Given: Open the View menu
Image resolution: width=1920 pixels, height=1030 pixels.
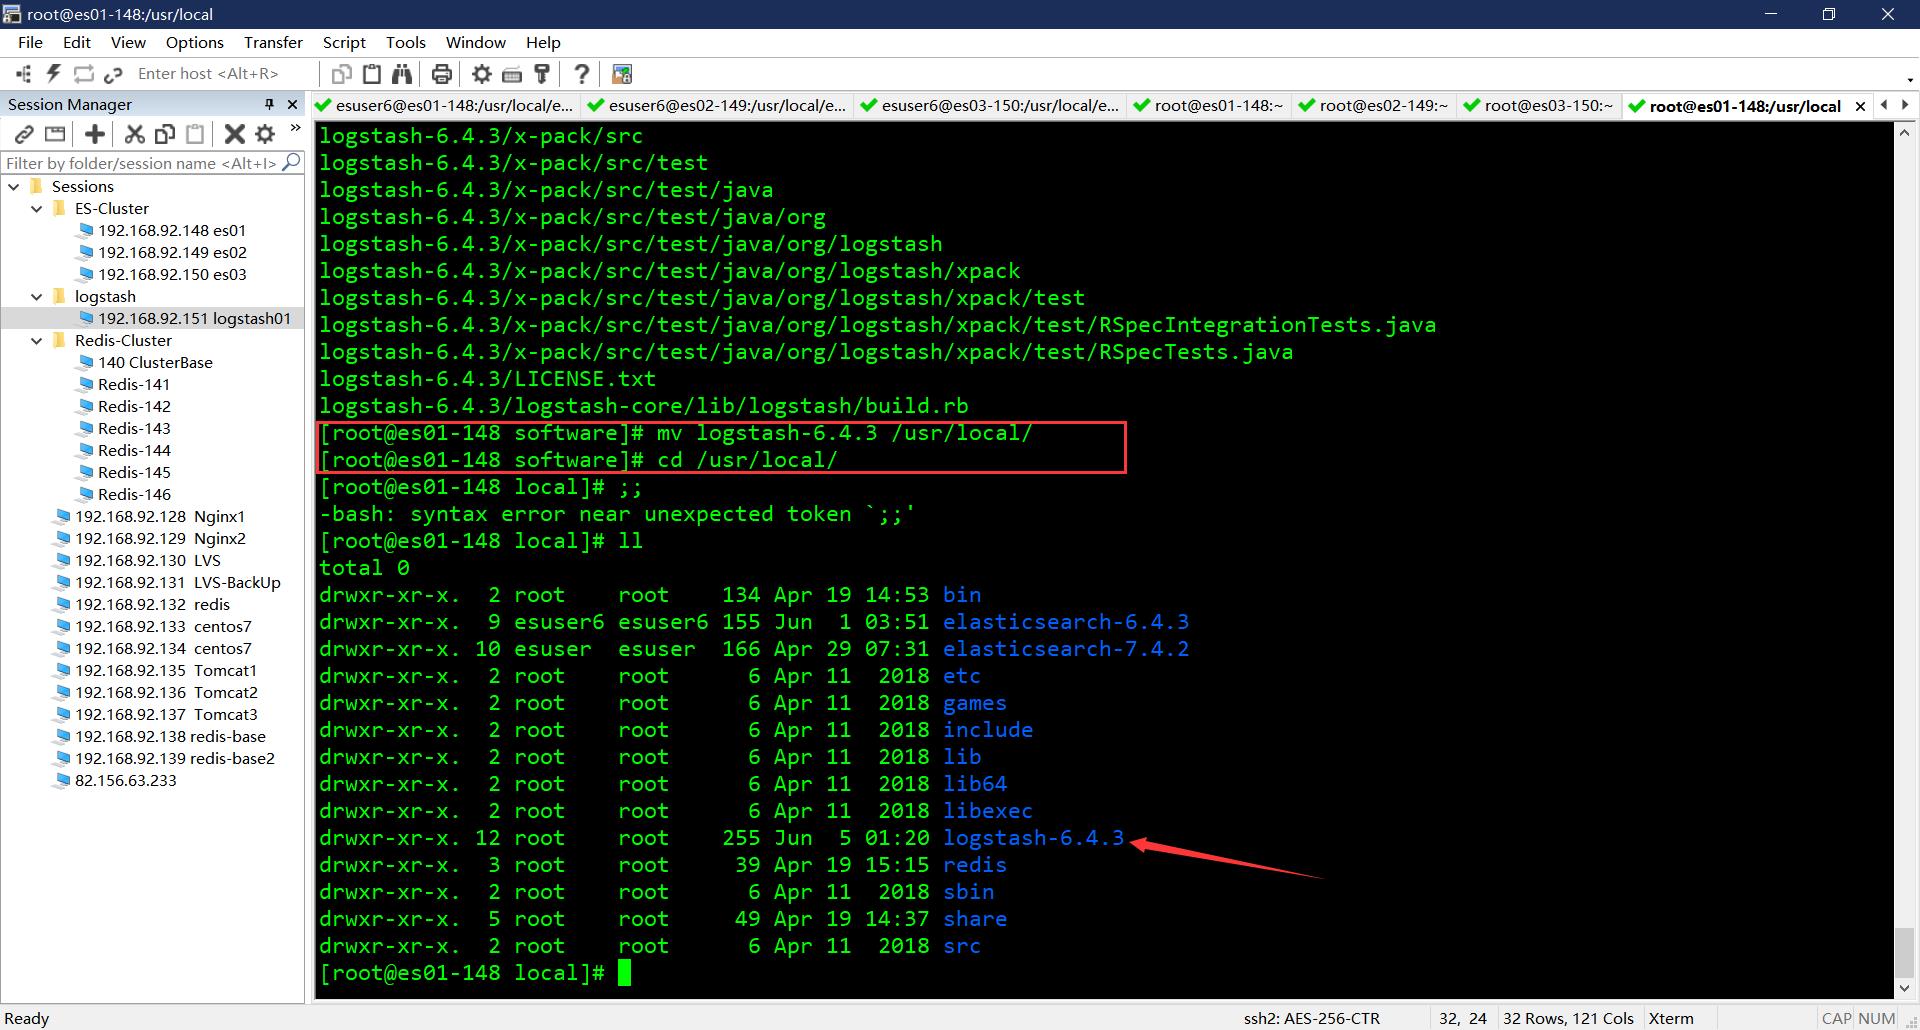Looking at the screenshot, I should point(128,42).
